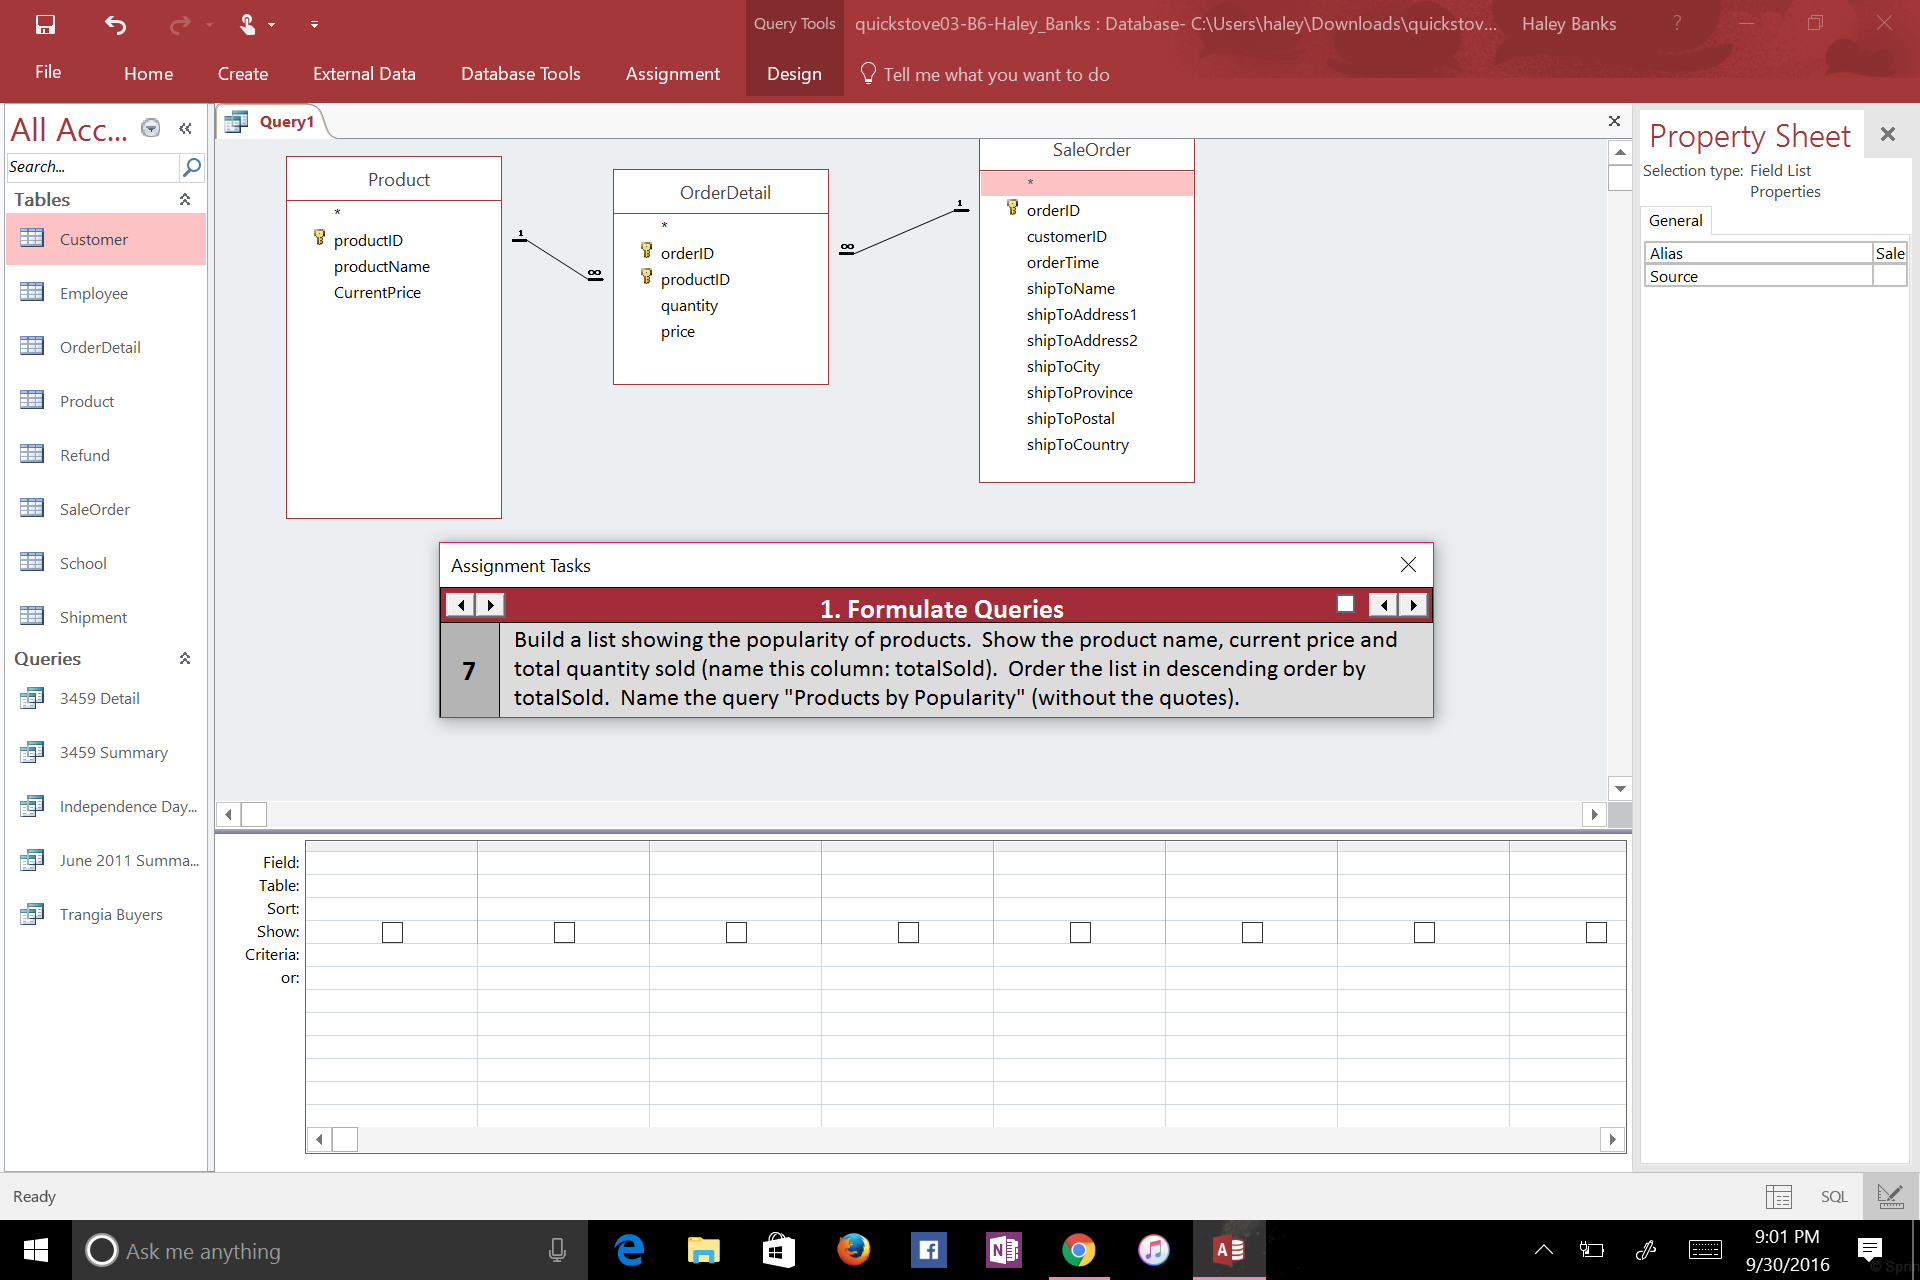
Task: Click the navigation pane search magnifier icon
Action: click(192, 167)
